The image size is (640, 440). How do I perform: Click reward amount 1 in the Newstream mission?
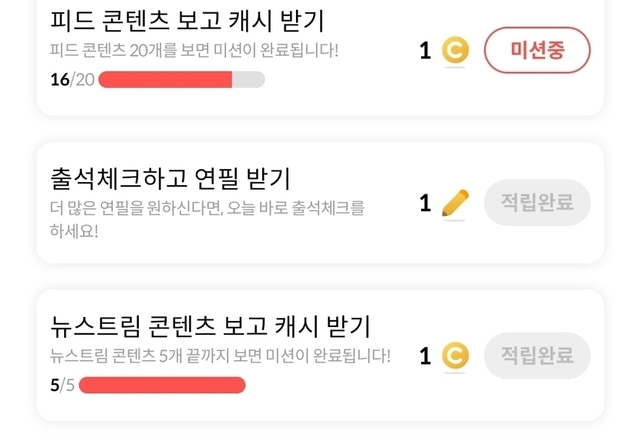(x=425, y=356)
